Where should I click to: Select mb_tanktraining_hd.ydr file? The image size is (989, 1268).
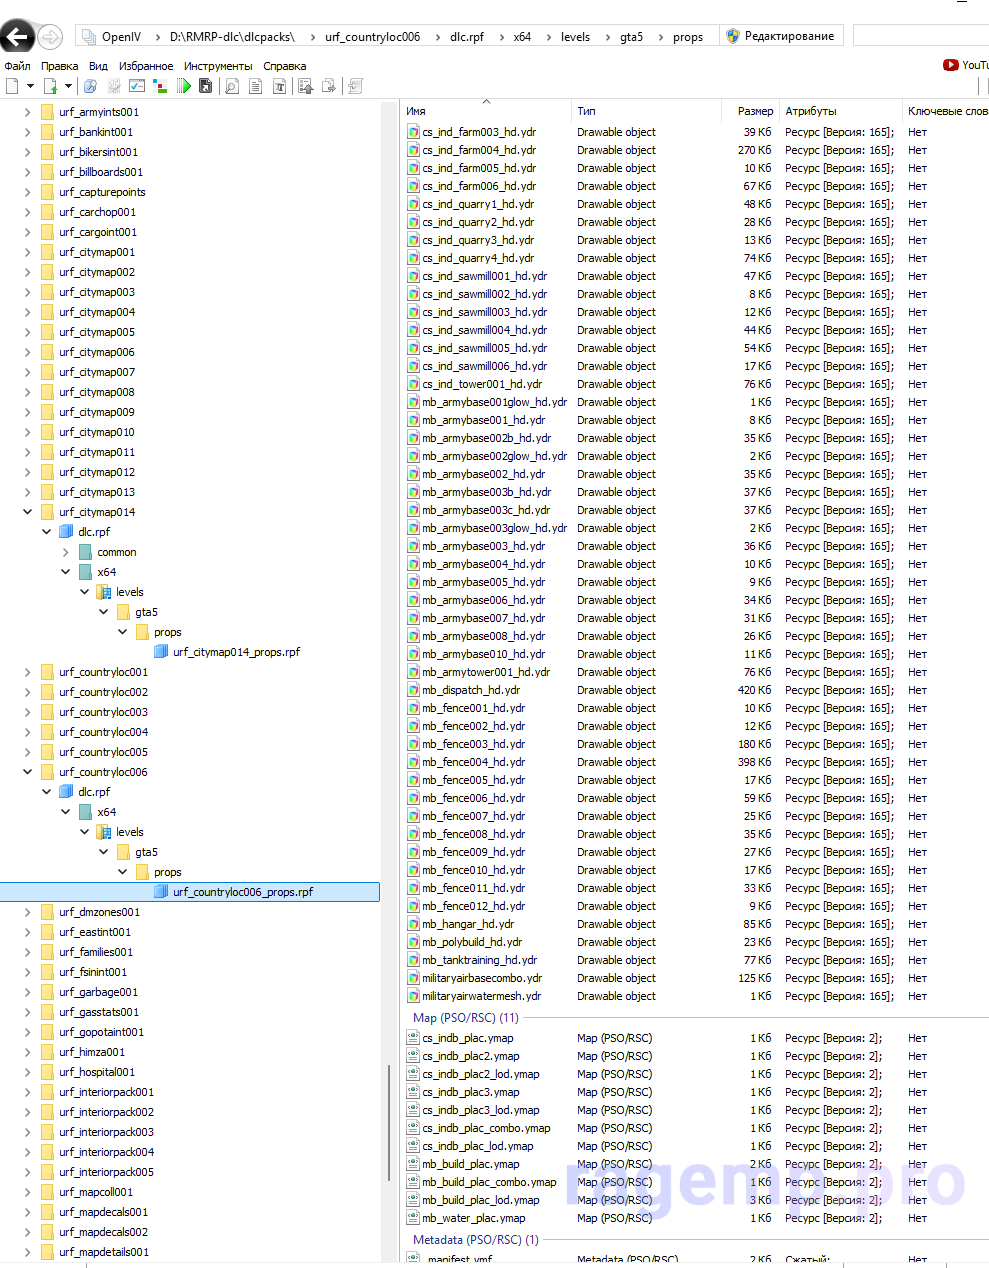[x=480, y=960]
